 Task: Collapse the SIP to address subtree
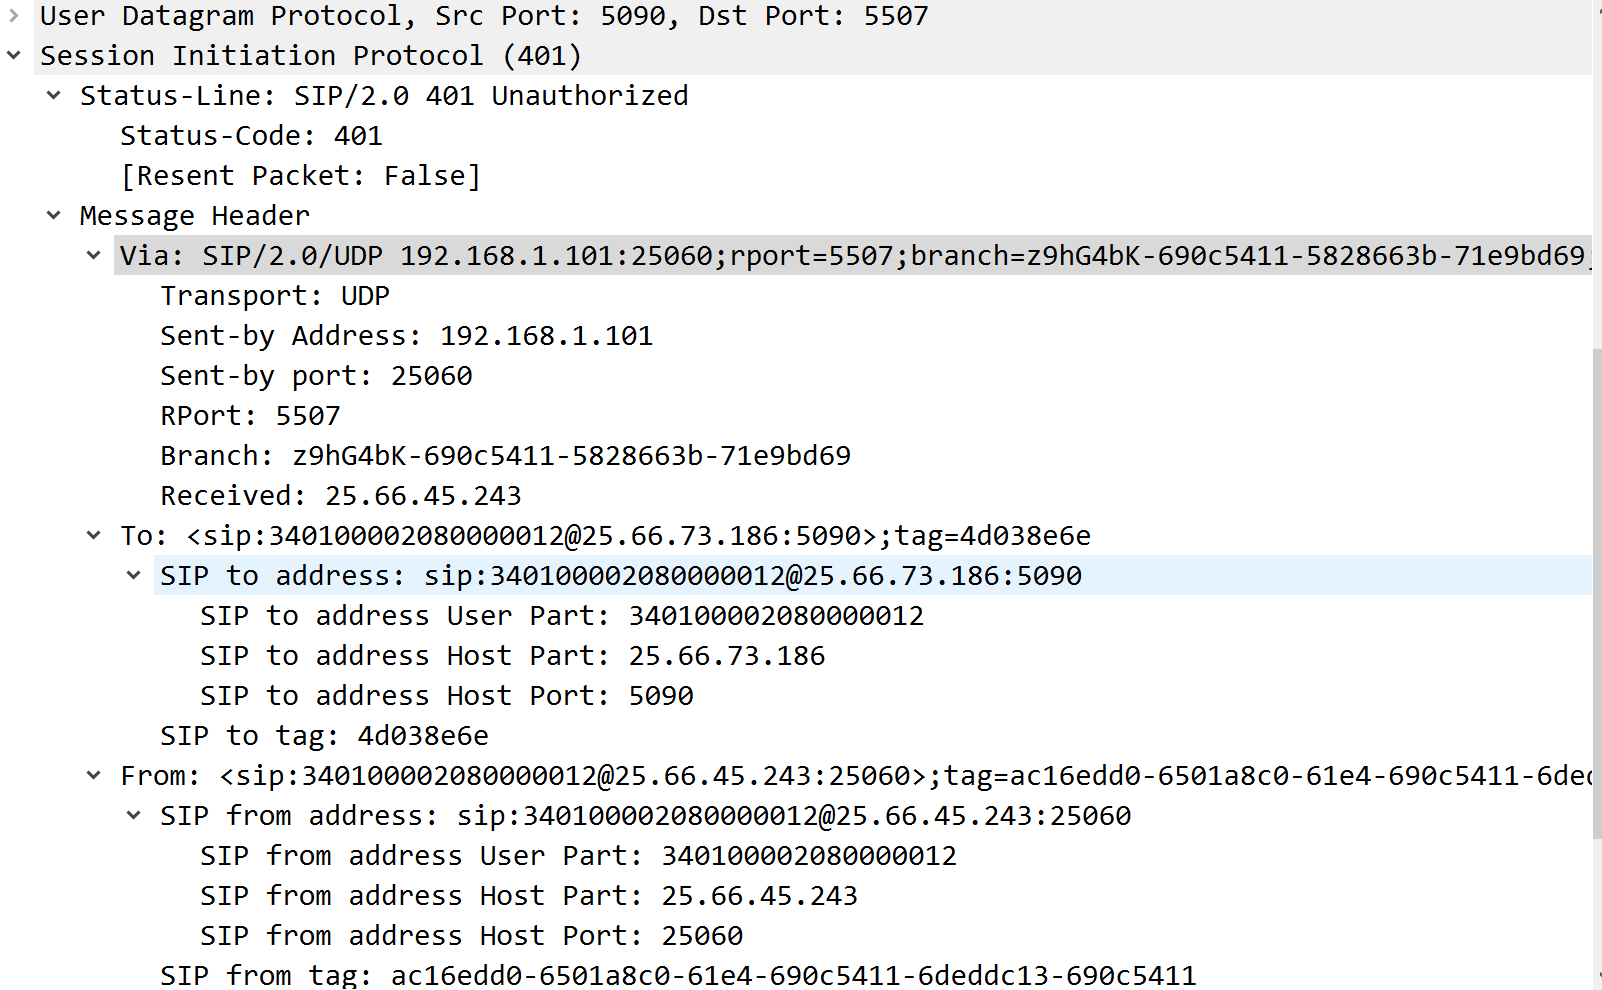(134, 576)
